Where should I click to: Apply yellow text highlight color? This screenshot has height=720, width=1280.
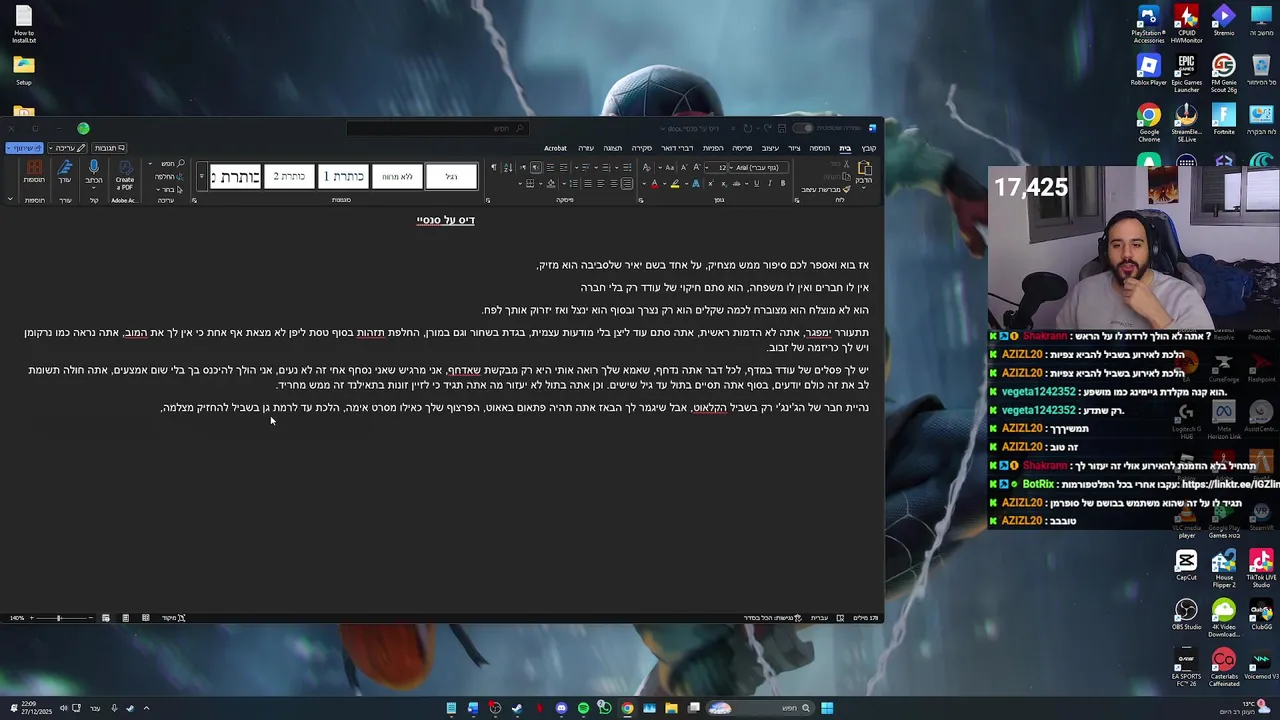click(x=675, y=183)
